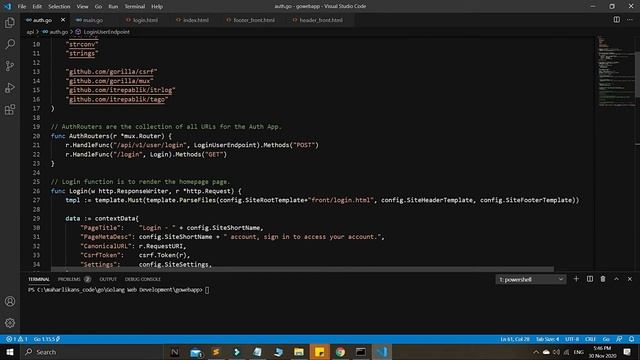Open the github.com/gorilla/mux import link
The height and width of the screenshot is (360, 640).
click(x=109, y=81)
